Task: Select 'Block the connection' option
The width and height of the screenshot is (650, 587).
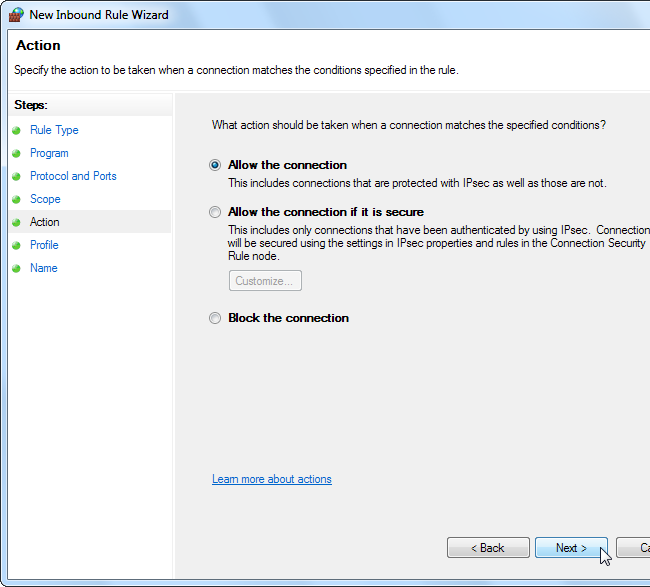Action: [x=215, y=318]
